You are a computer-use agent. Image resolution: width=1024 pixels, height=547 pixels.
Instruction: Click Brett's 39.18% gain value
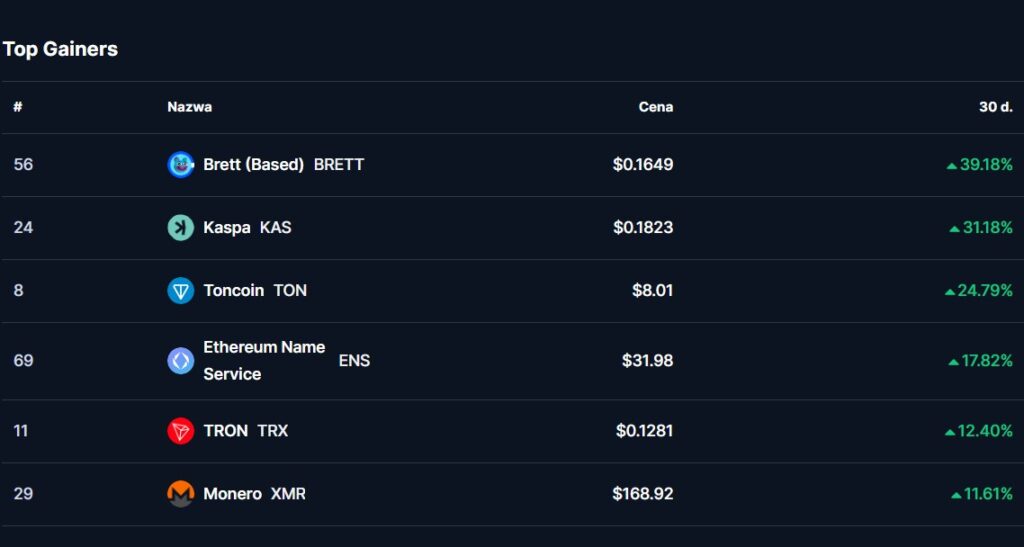pos(986,164)
